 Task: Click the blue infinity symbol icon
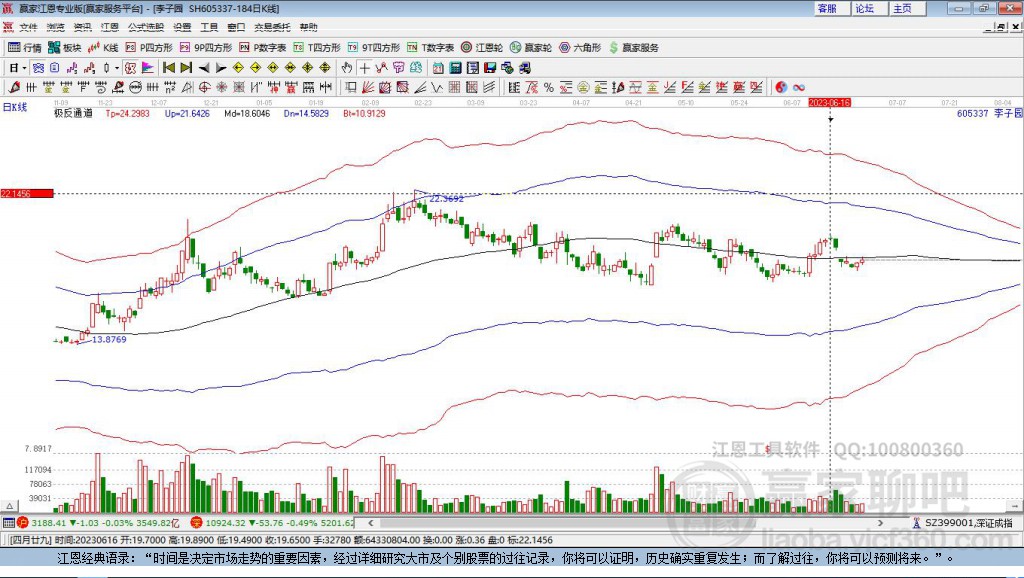pos(799,88)
